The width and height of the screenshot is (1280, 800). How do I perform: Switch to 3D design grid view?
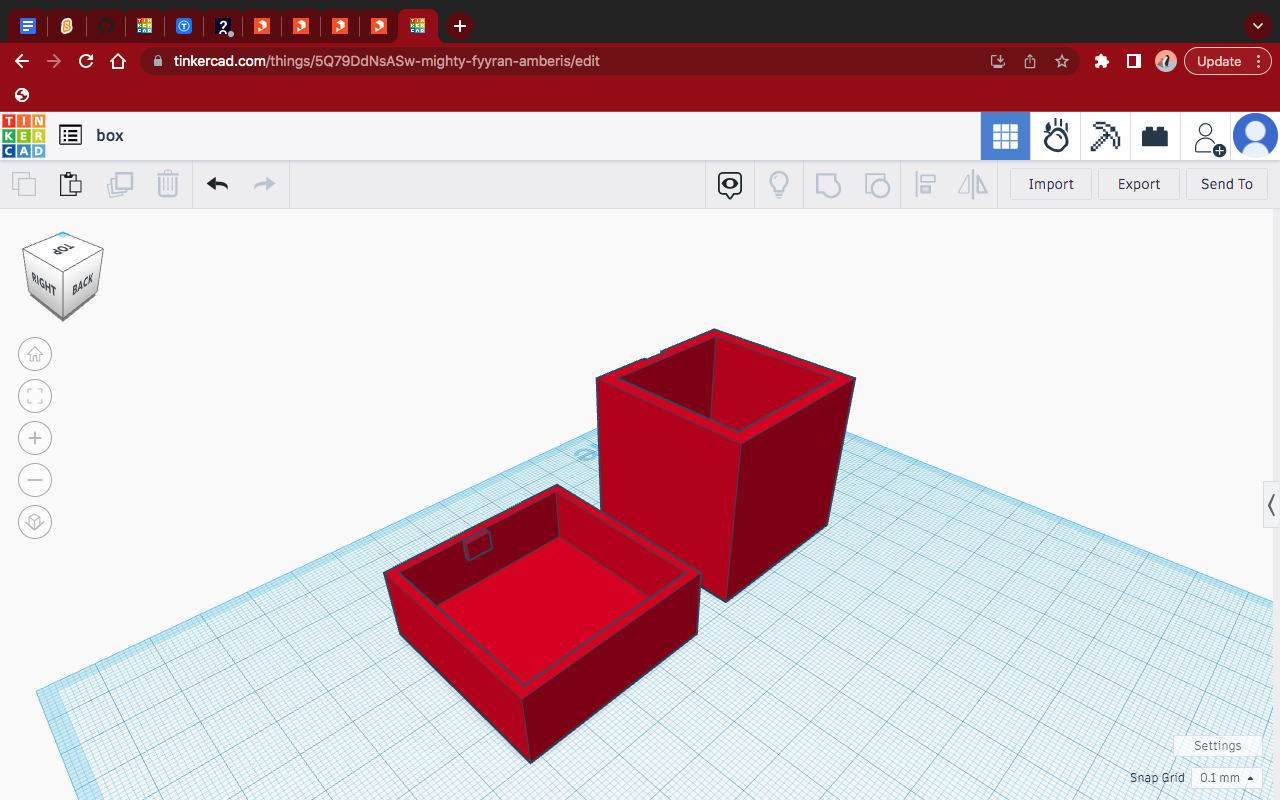coord(1005,136)
